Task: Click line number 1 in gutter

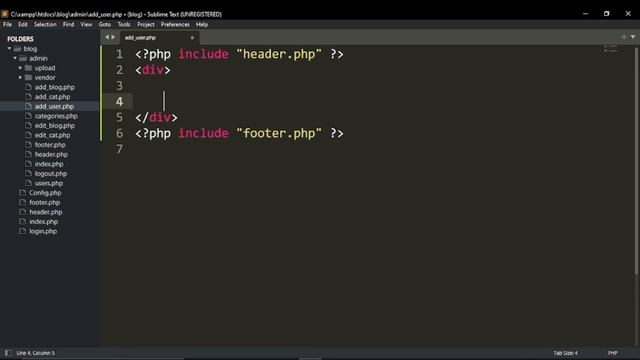Action: click(119, 54)
